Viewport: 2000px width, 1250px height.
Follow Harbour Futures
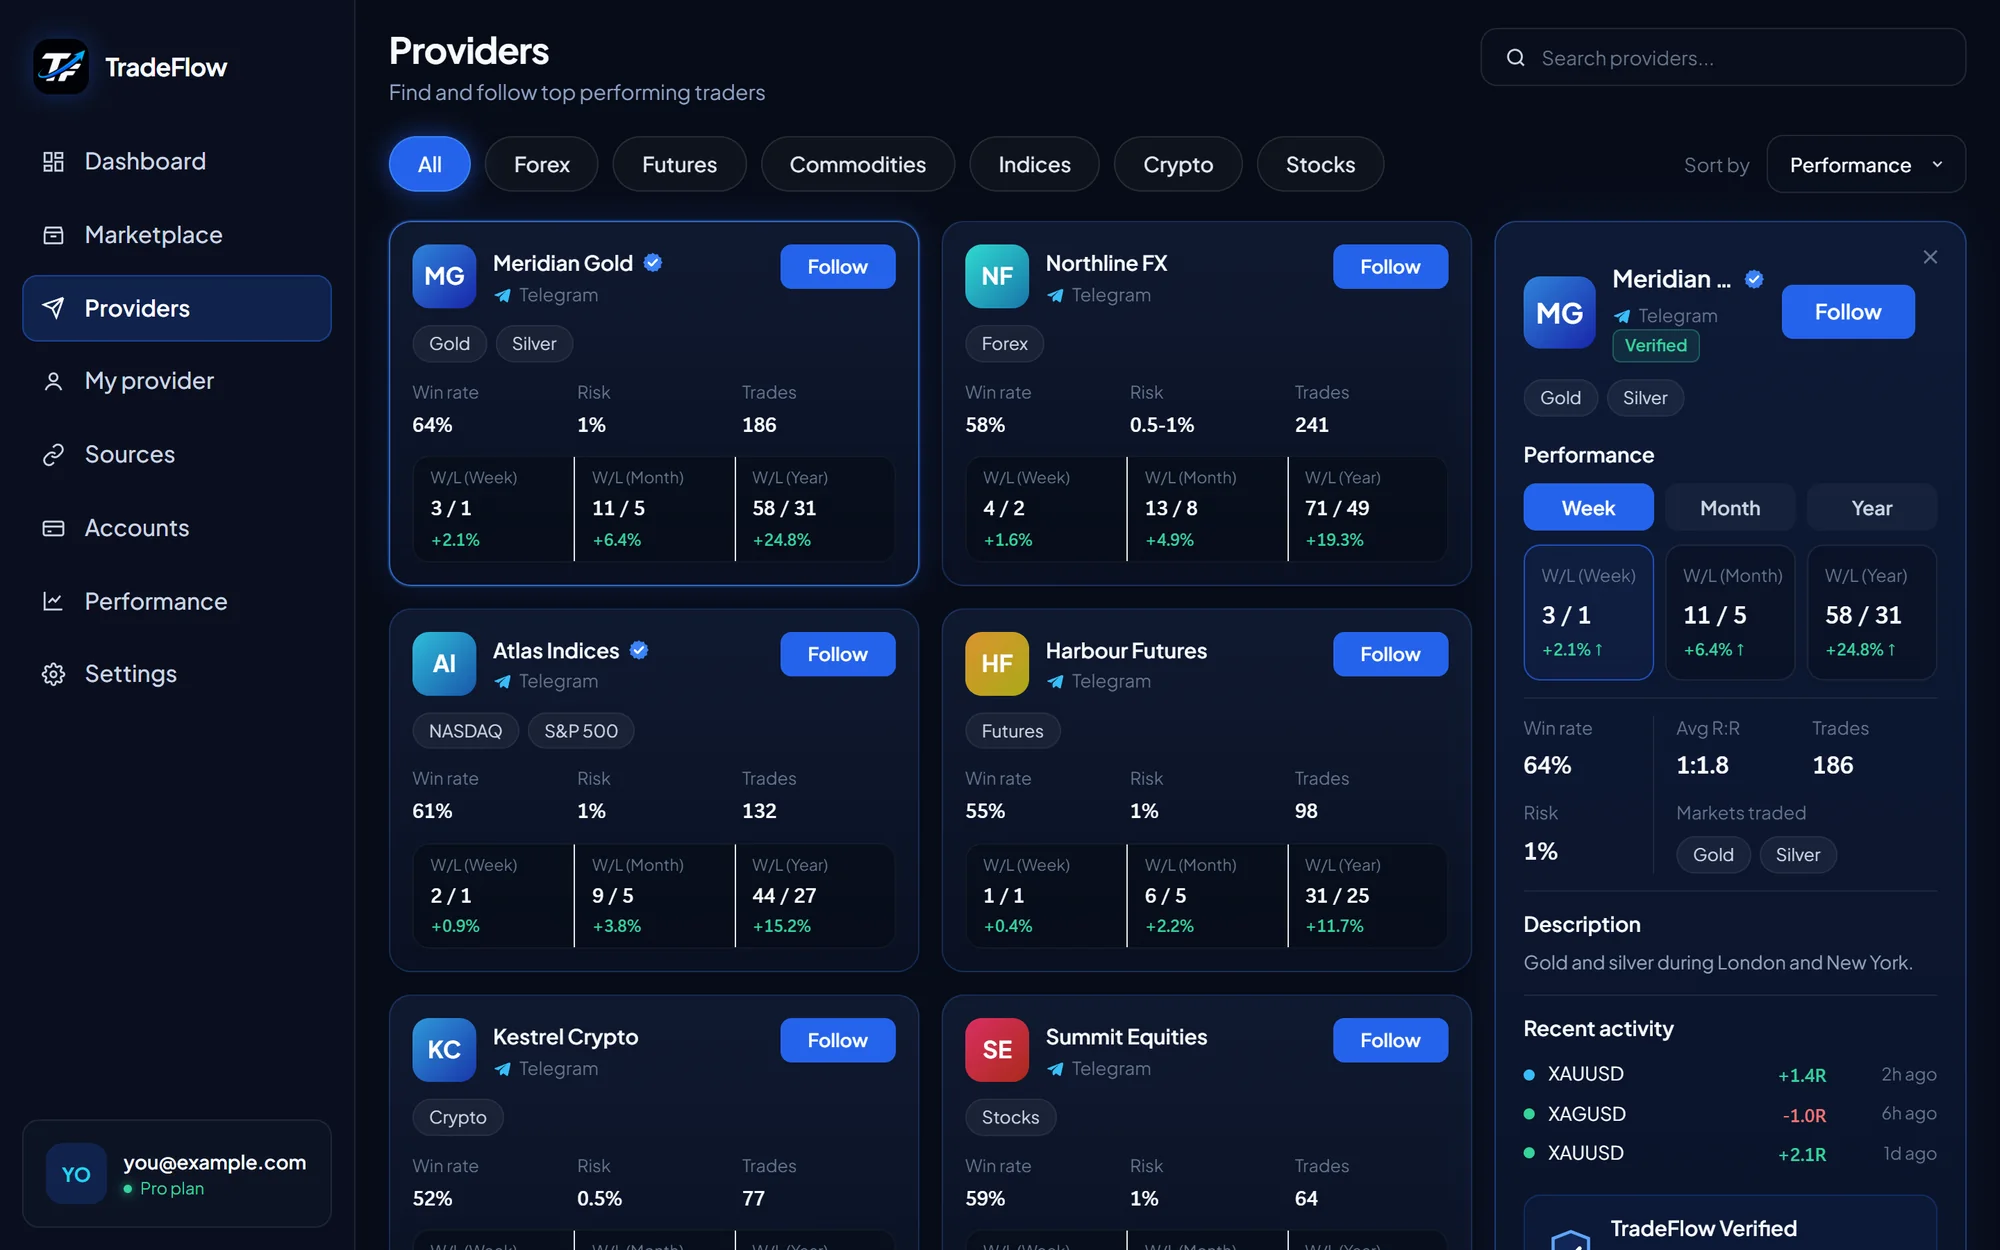(1390, 654)
